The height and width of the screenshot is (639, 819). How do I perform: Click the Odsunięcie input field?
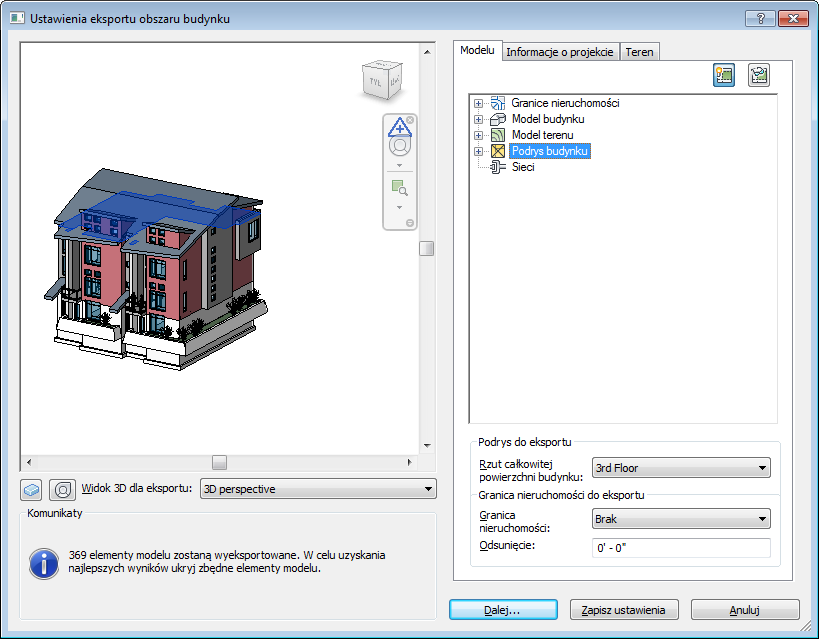681,548
